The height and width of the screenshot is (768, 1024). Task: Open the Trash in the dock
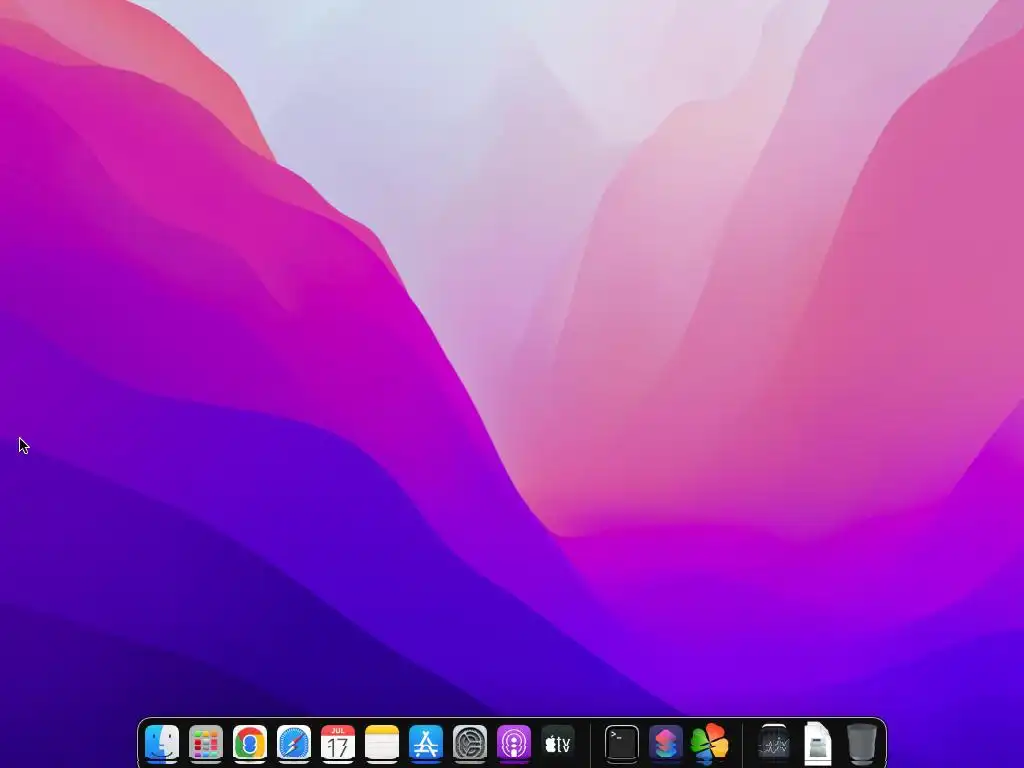coord(861,743)
